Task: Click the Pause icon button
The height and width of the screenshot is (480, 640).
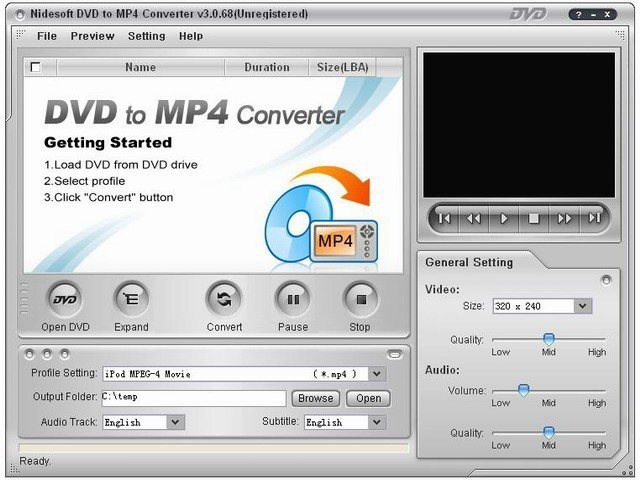Action: [293, 300]
